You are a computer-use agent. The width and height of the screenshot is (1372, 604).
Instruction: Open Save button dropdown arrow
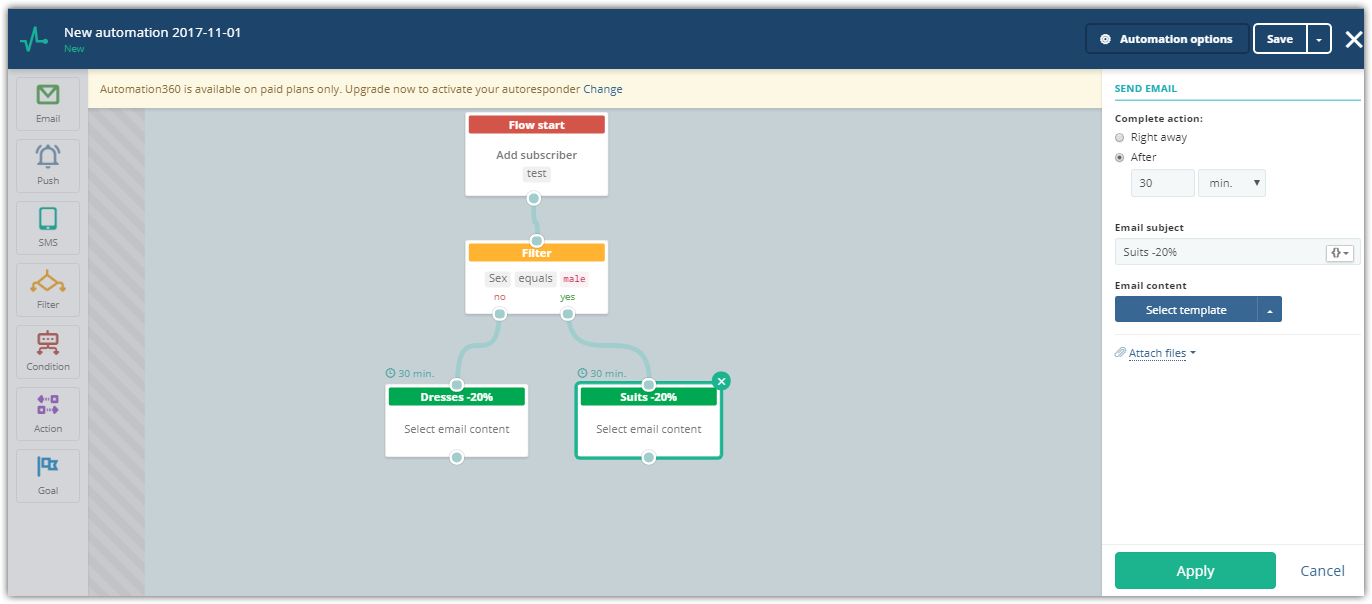click(x=1319, y=39)
